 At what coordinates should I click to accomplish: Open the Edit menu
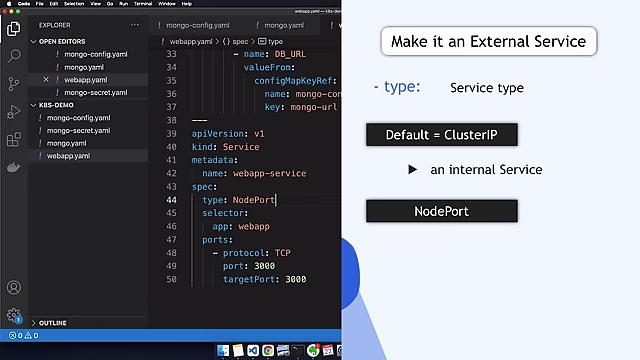[54, 4]
